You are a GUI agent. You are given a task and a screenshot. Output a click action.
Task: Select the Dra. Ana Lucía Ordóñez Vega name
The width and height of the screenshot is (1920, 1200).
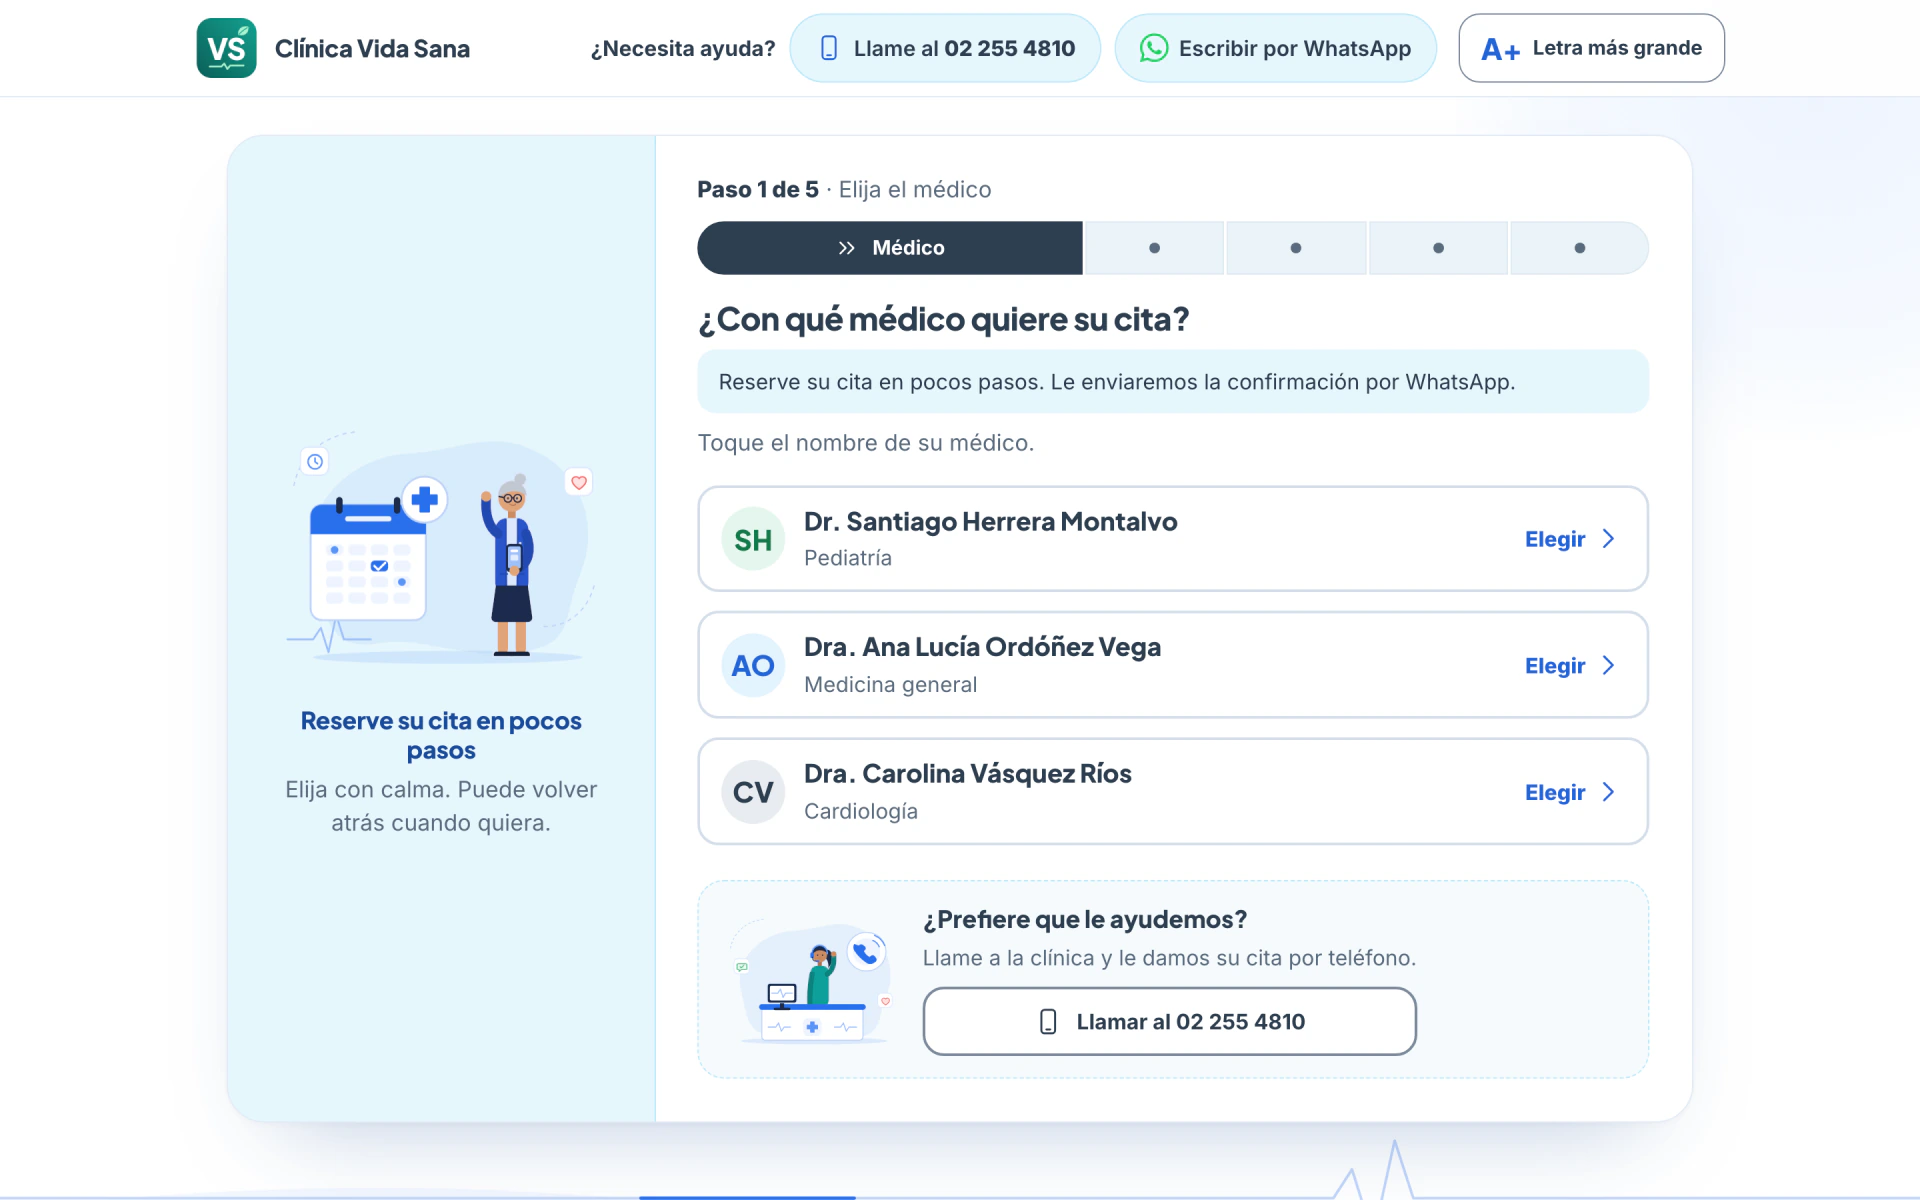pos(982,647)
